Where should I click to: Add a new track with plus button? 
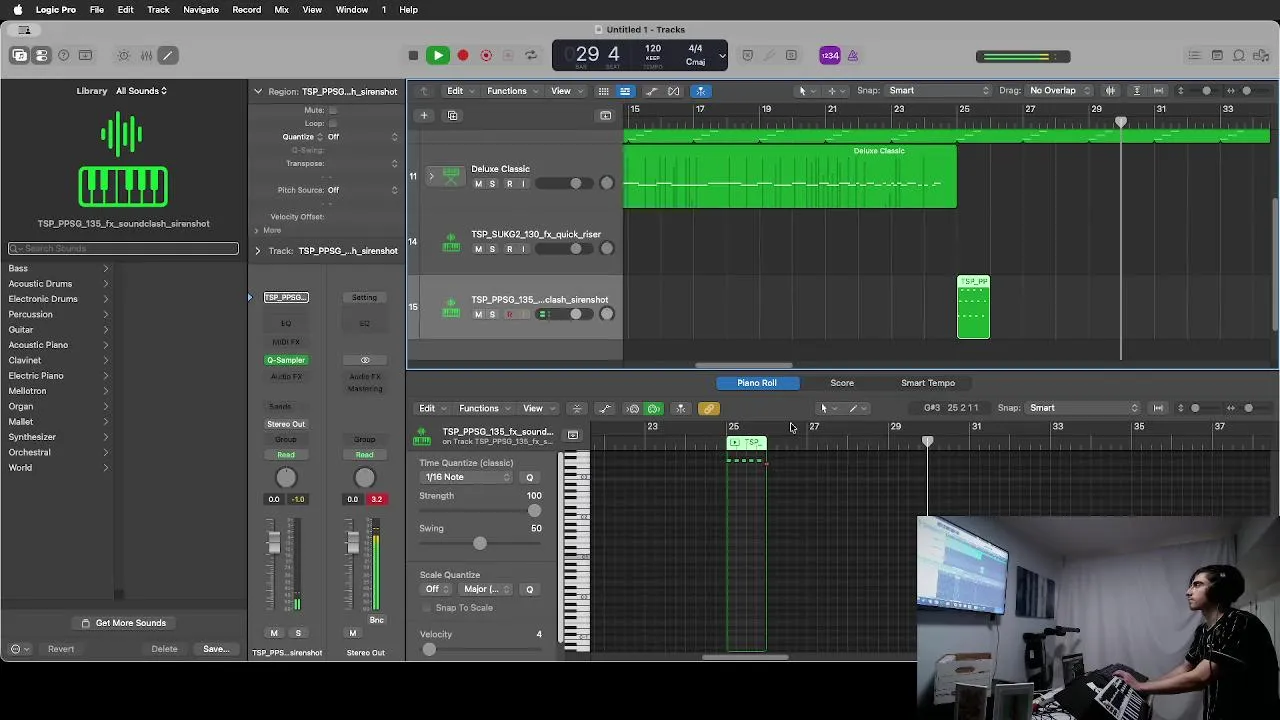tap(424, 116)
